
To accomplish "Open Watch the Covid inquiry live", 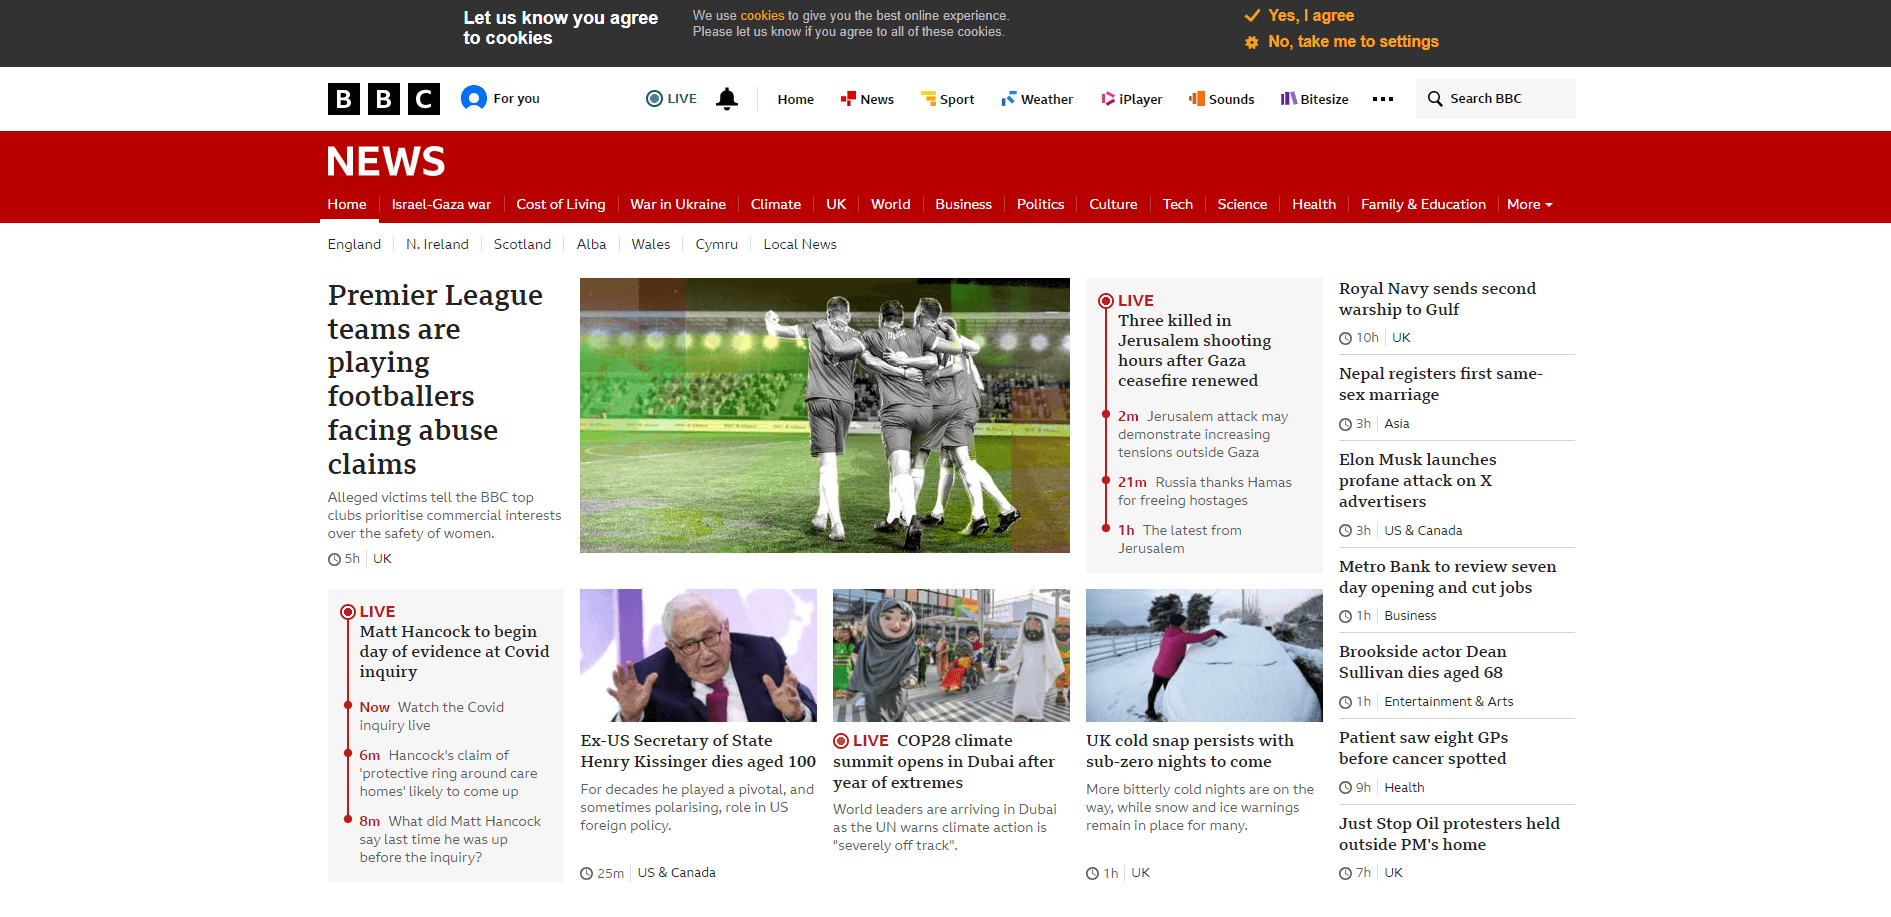I will [x=432, y=716].
